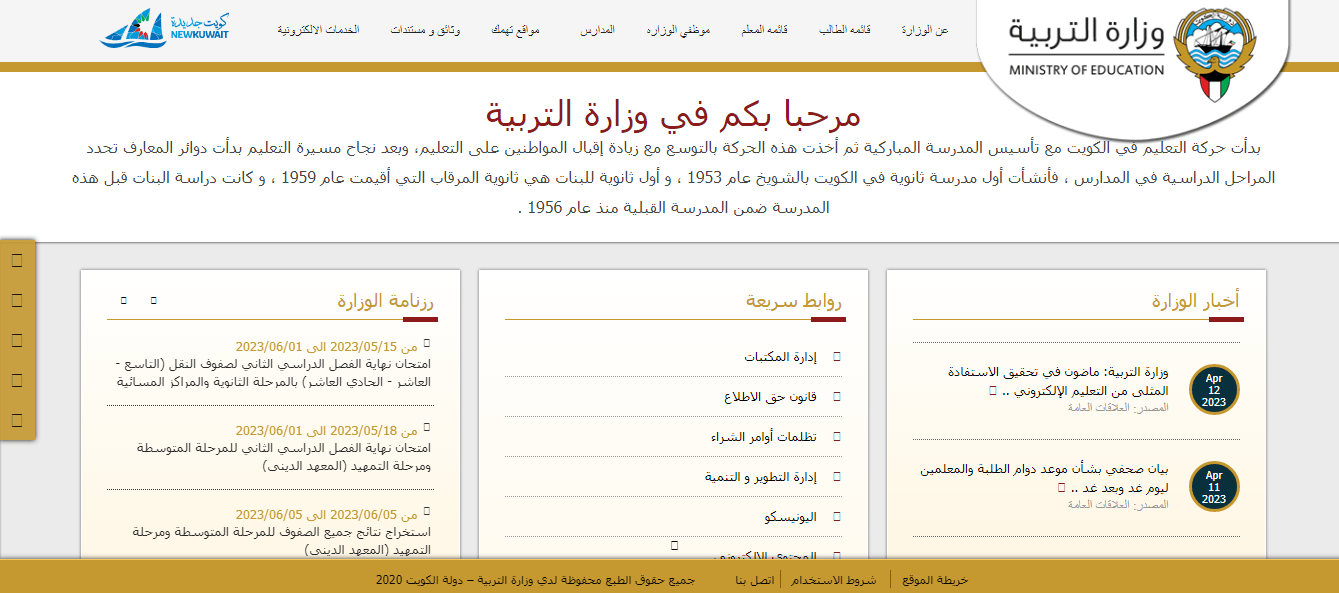Click the روابط سريعة section heading
The height and width of the screenshot is (593, 1339).
pos(795,300)
